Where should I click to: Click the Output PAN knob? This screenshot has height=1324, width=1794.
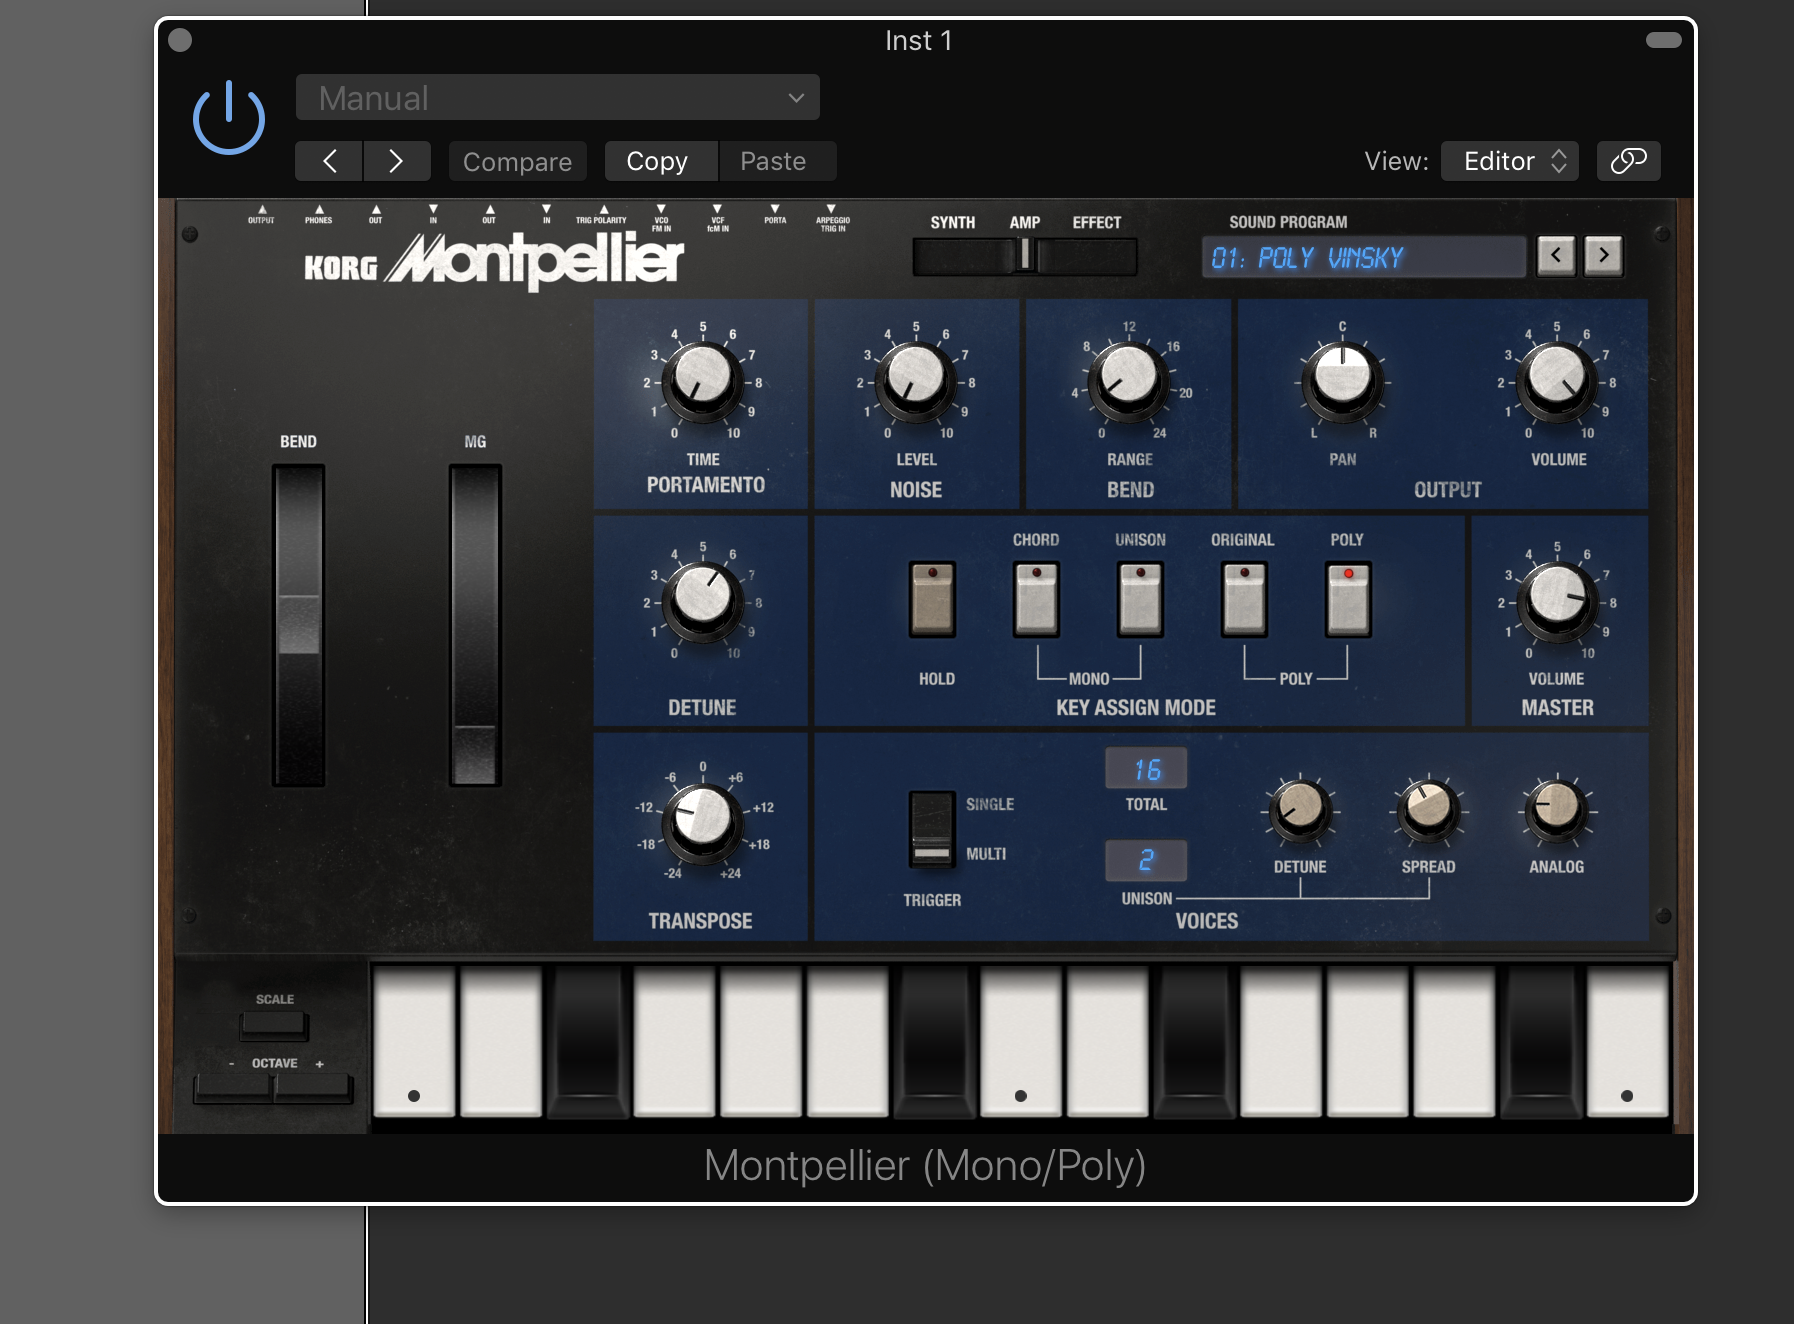click(x=1342, y=381)
